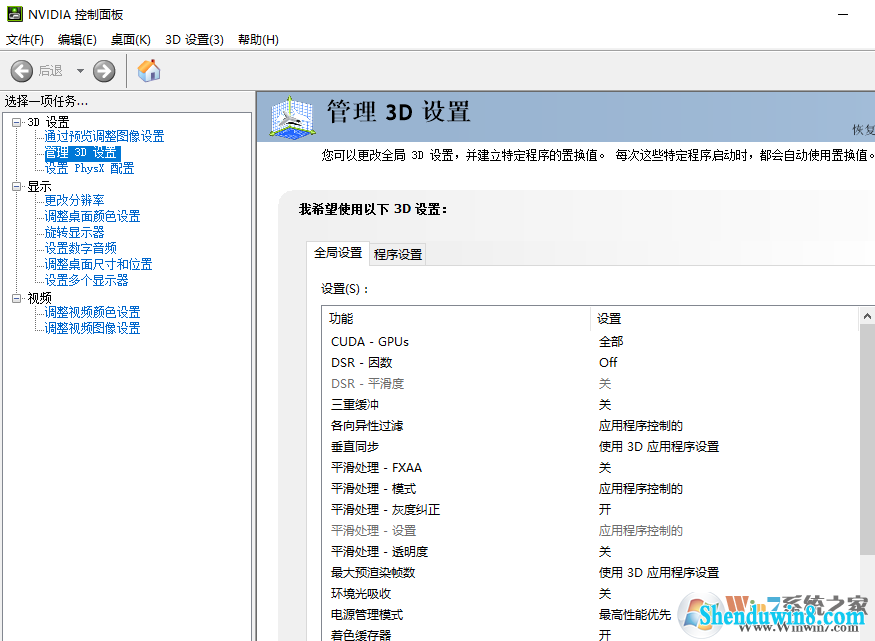This screenshot has width=875, height=641.
Task: Open 调整桌面颜色设置 task
Action: click(x=93, y=216)
